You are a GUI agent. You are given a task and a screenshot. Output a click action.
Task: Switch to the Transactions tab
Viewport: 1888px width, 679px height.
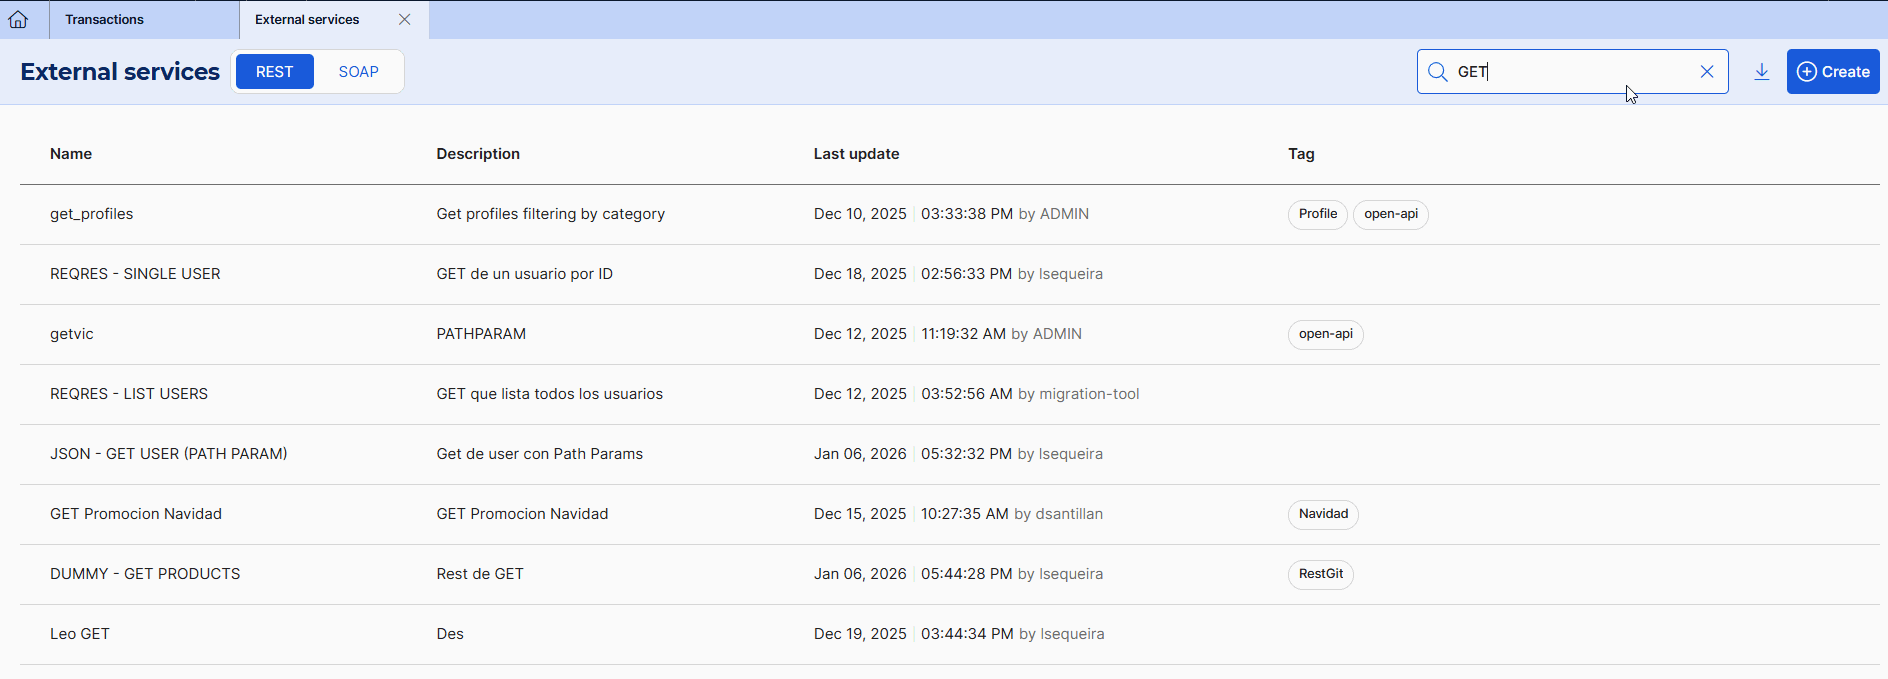pos(105,19)
